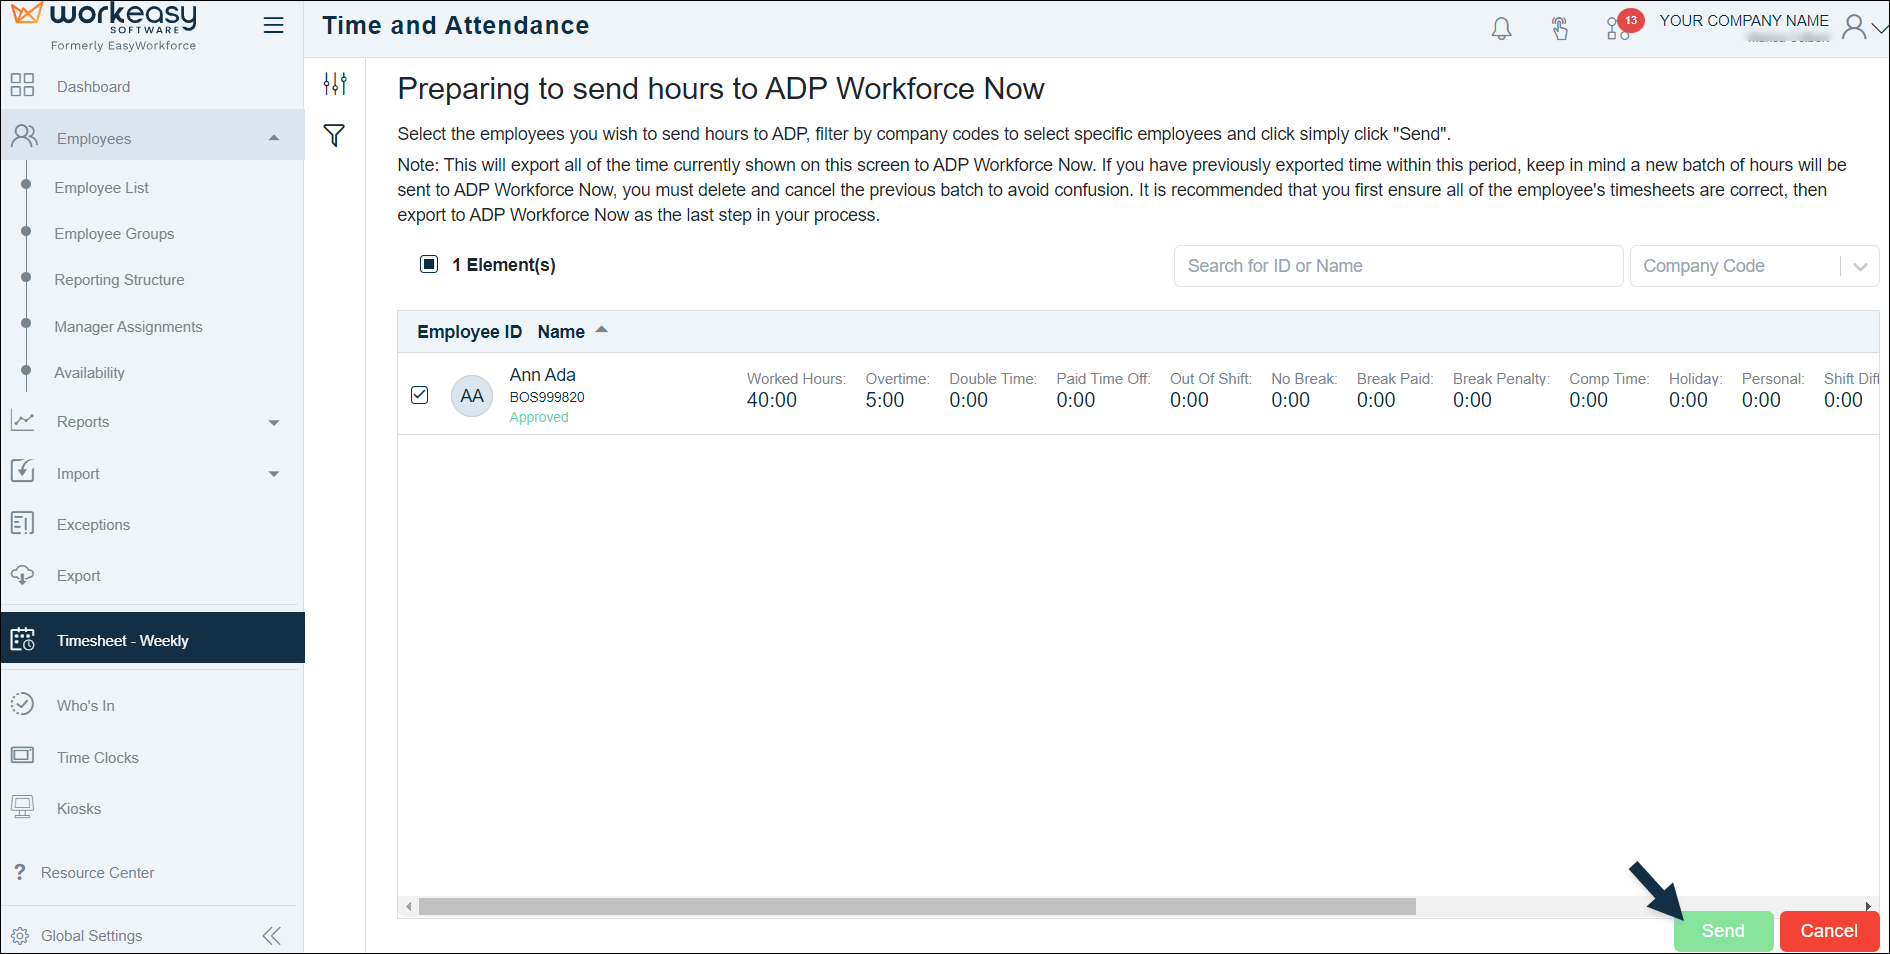Expand the Import submenu arrow
This screenshot has height=954, width=1890.
pos(274,474)
